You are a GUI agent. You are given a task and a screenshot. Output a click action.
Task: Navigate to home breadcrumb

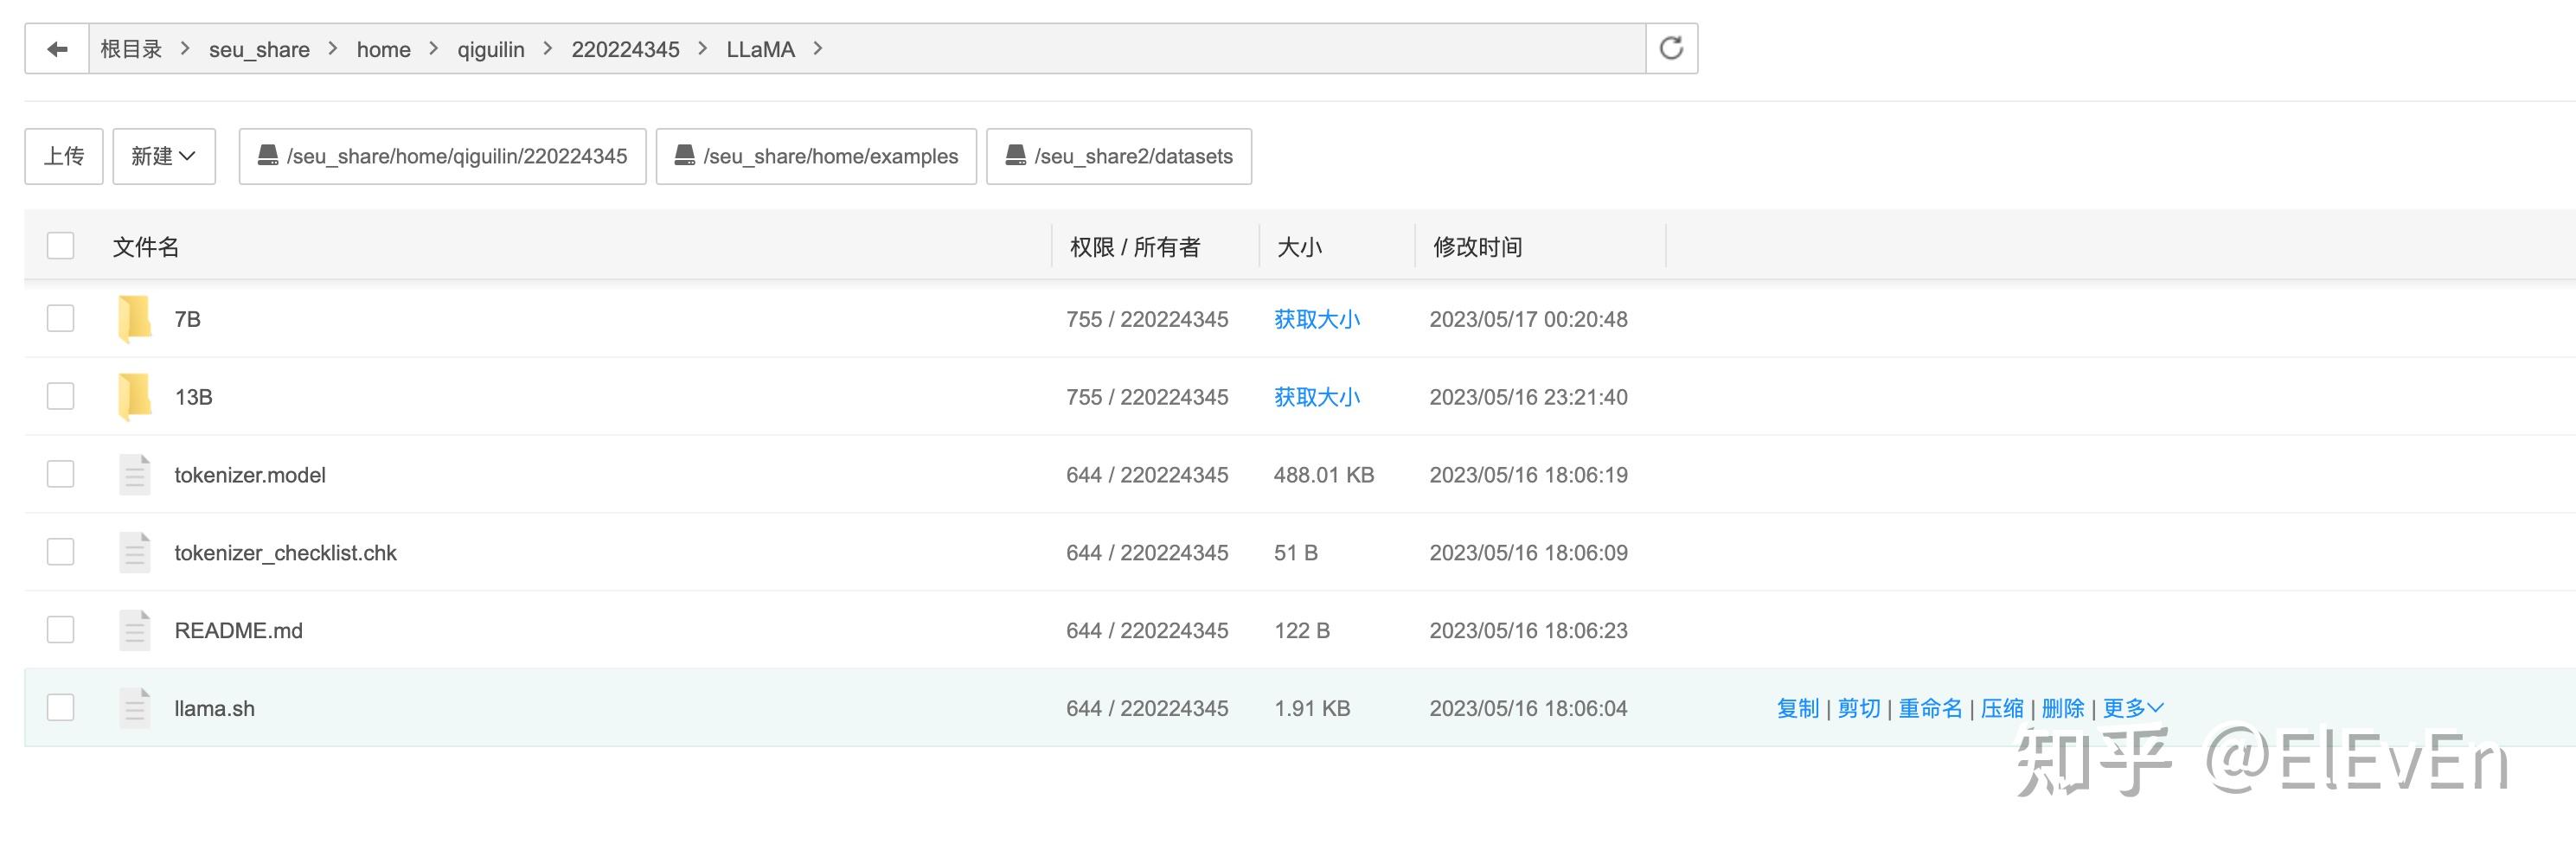[x=384, y=49]
